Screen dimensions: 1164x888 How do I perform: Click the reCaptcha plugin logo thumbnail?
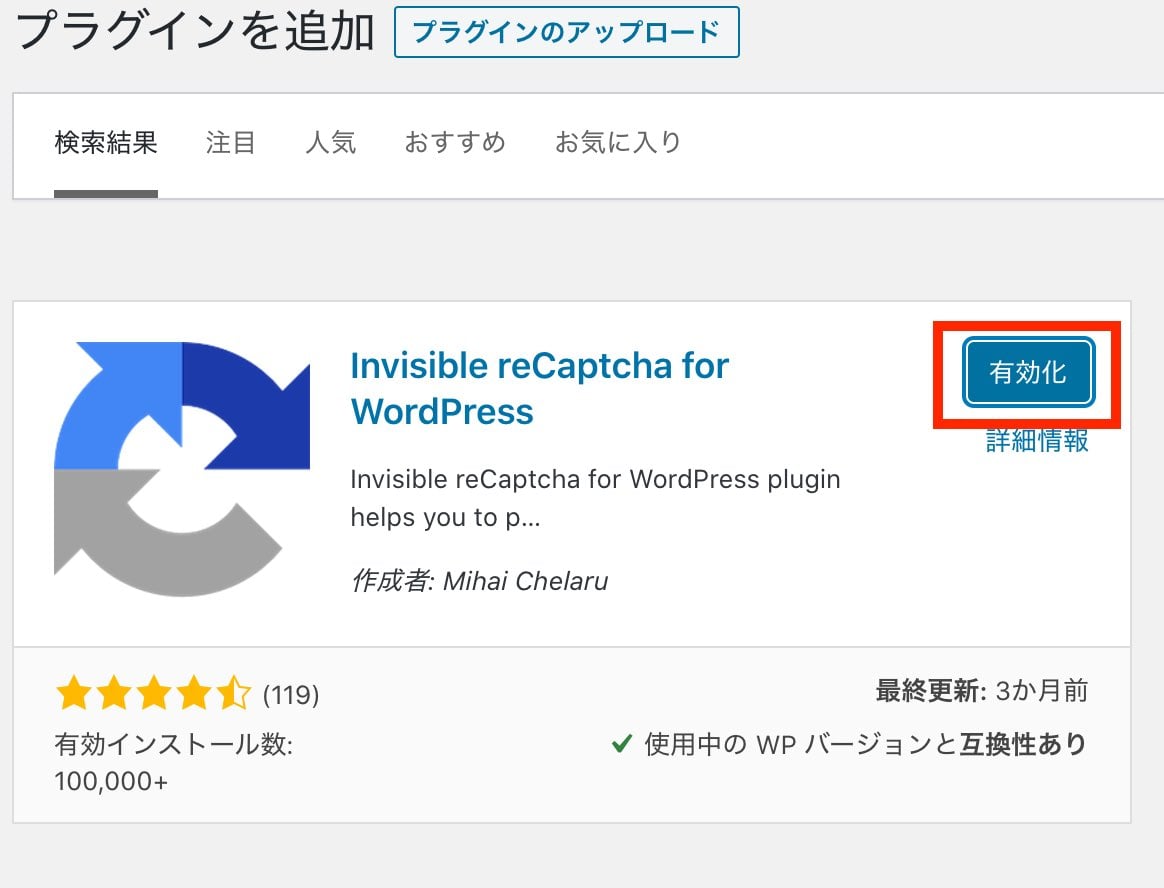(x=182, y=469)
